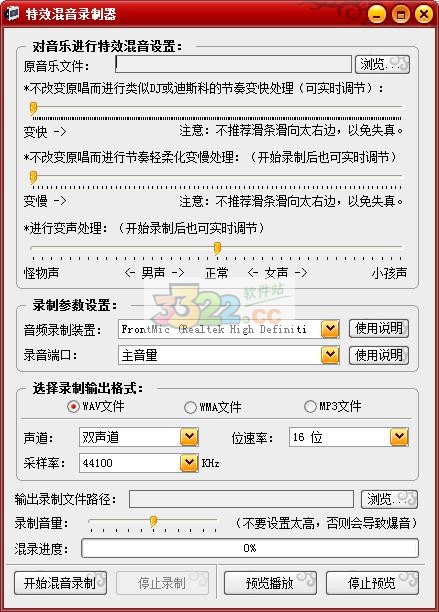This screenshot has height=612, width=439.
Task: Browse for the 原音乐文件 source file
Action: coord(382,64)
